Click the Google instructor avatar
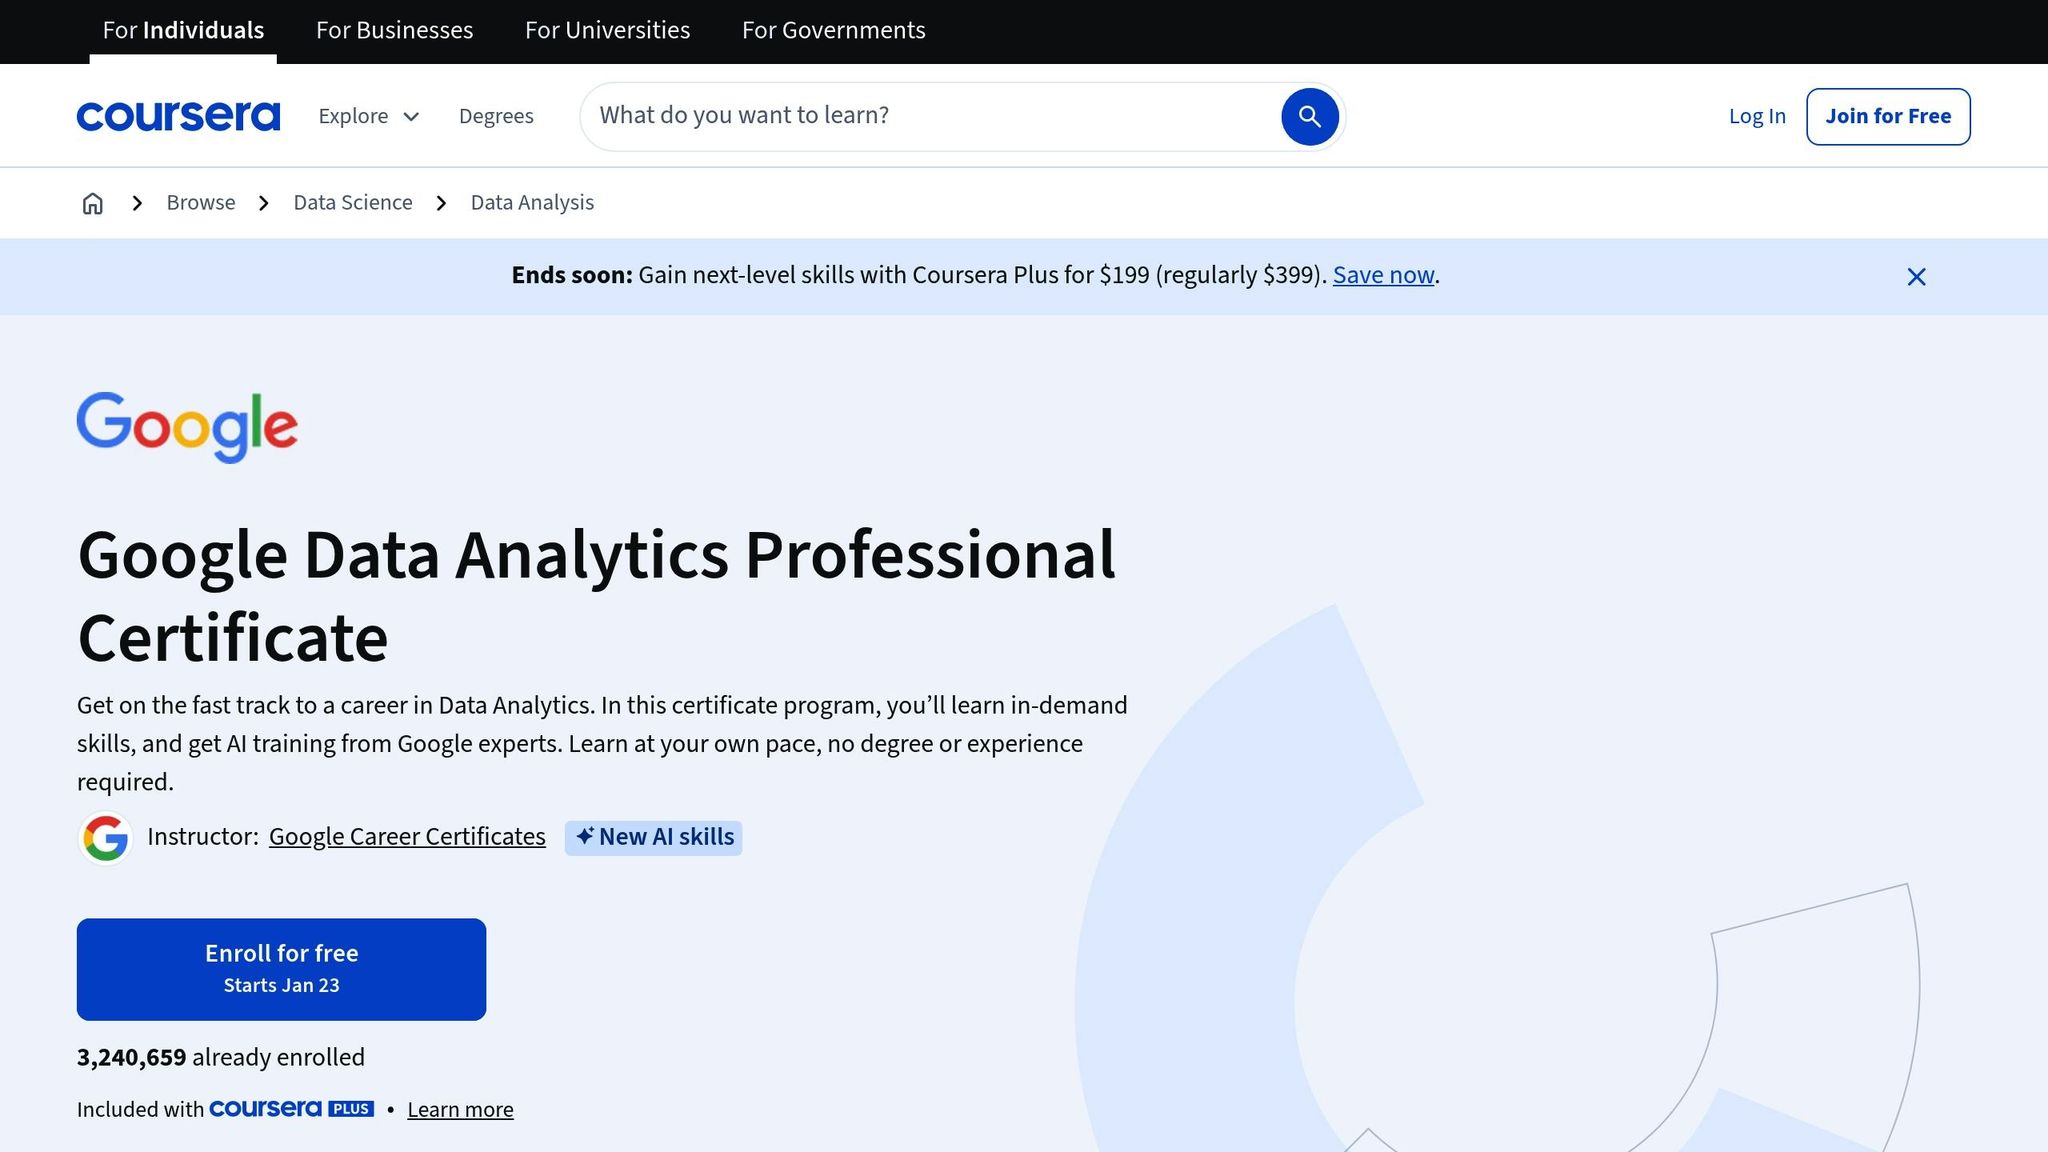The width and height of the screenshot is (2048, 1152). (x=105, y=837)
